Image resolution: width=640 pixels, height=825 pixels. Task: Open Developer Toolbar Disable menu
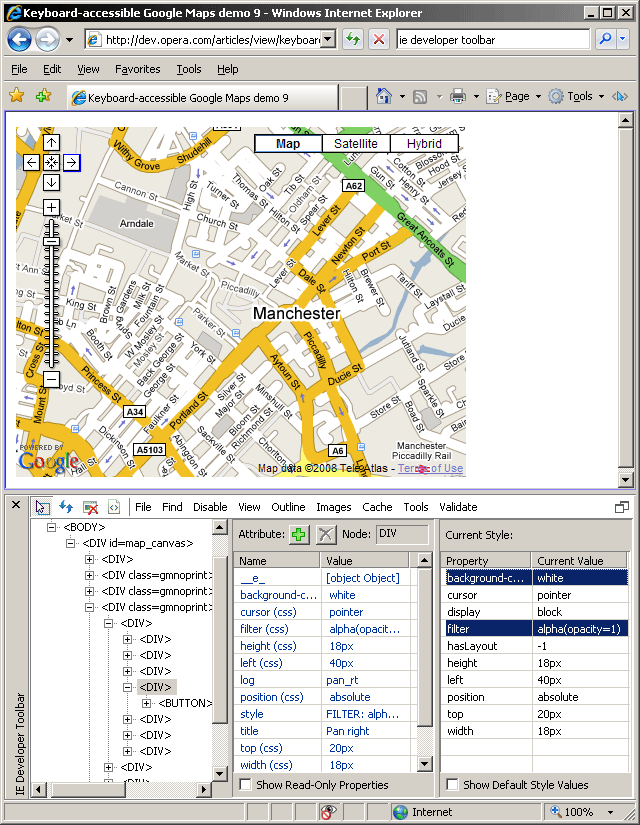click(210, 507)
